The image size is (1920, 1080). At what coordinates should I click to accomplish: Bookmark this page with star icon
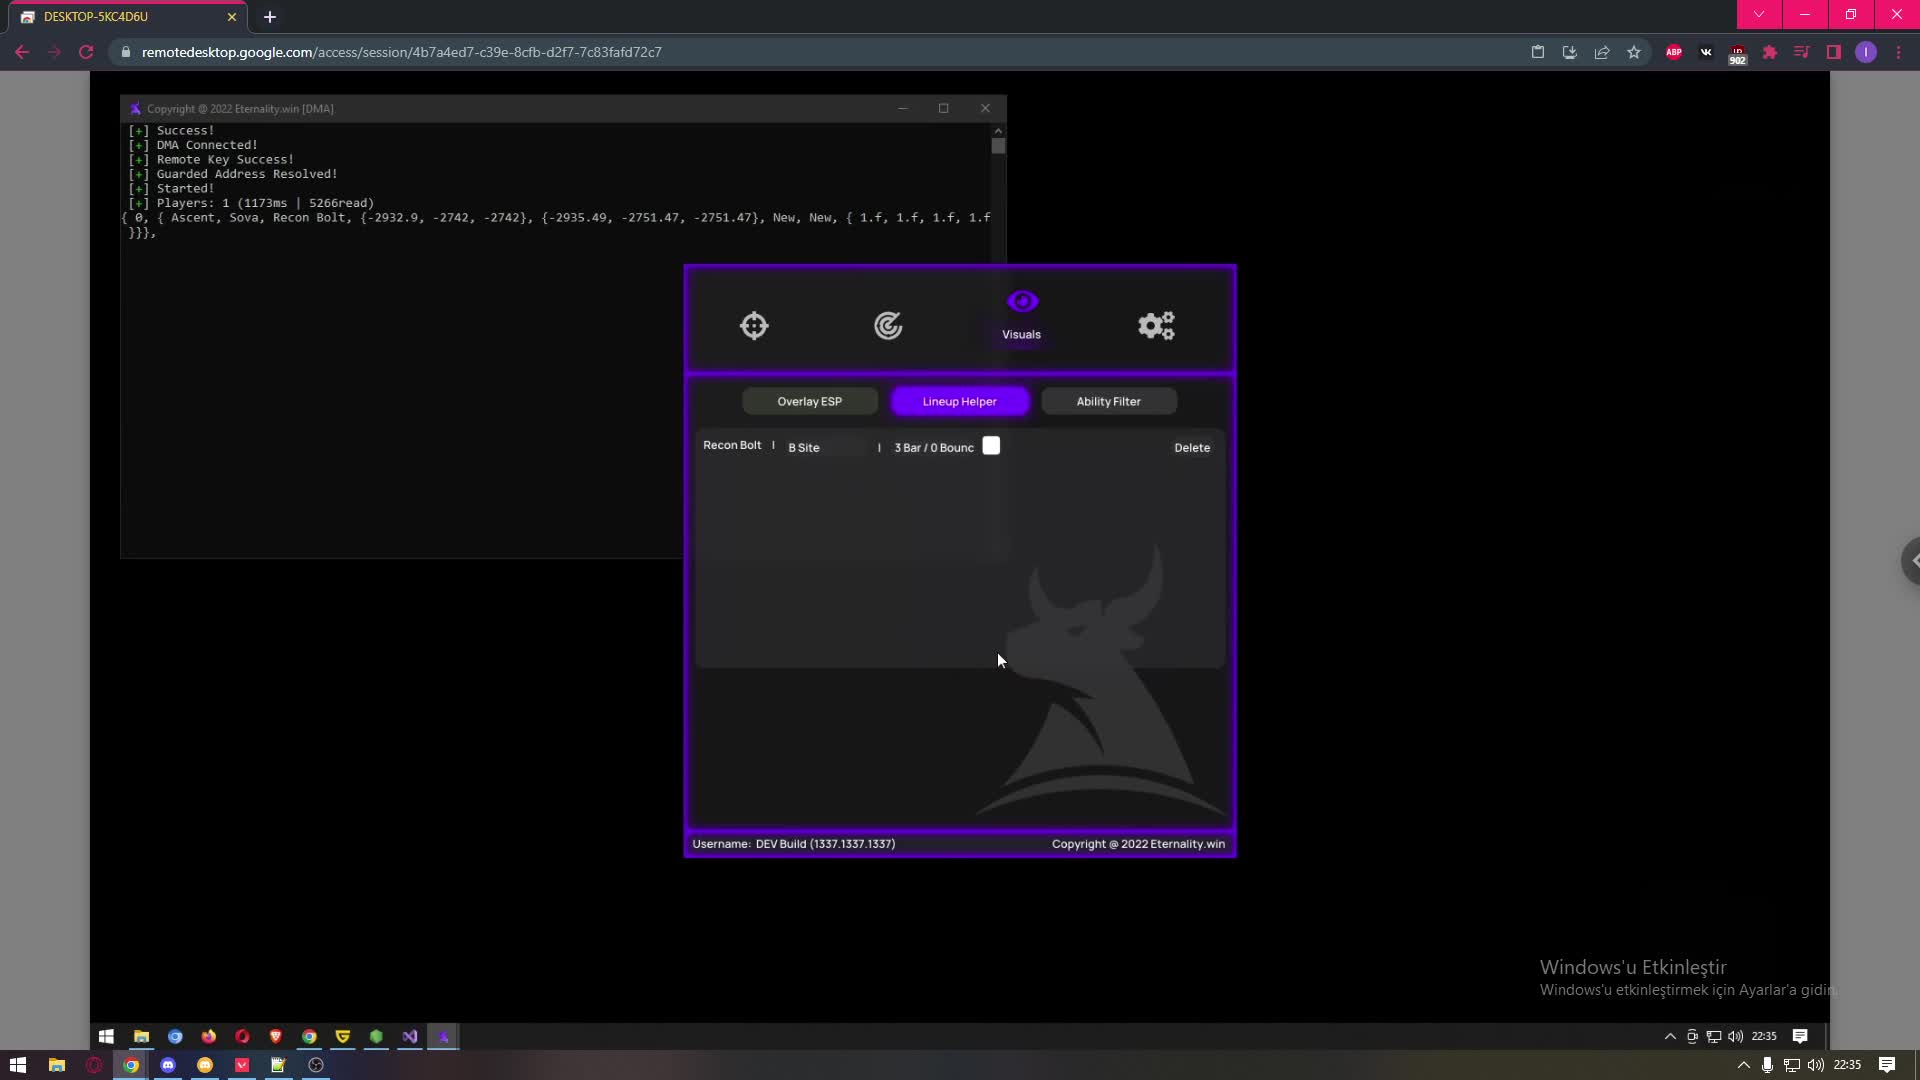[1634, 52]
